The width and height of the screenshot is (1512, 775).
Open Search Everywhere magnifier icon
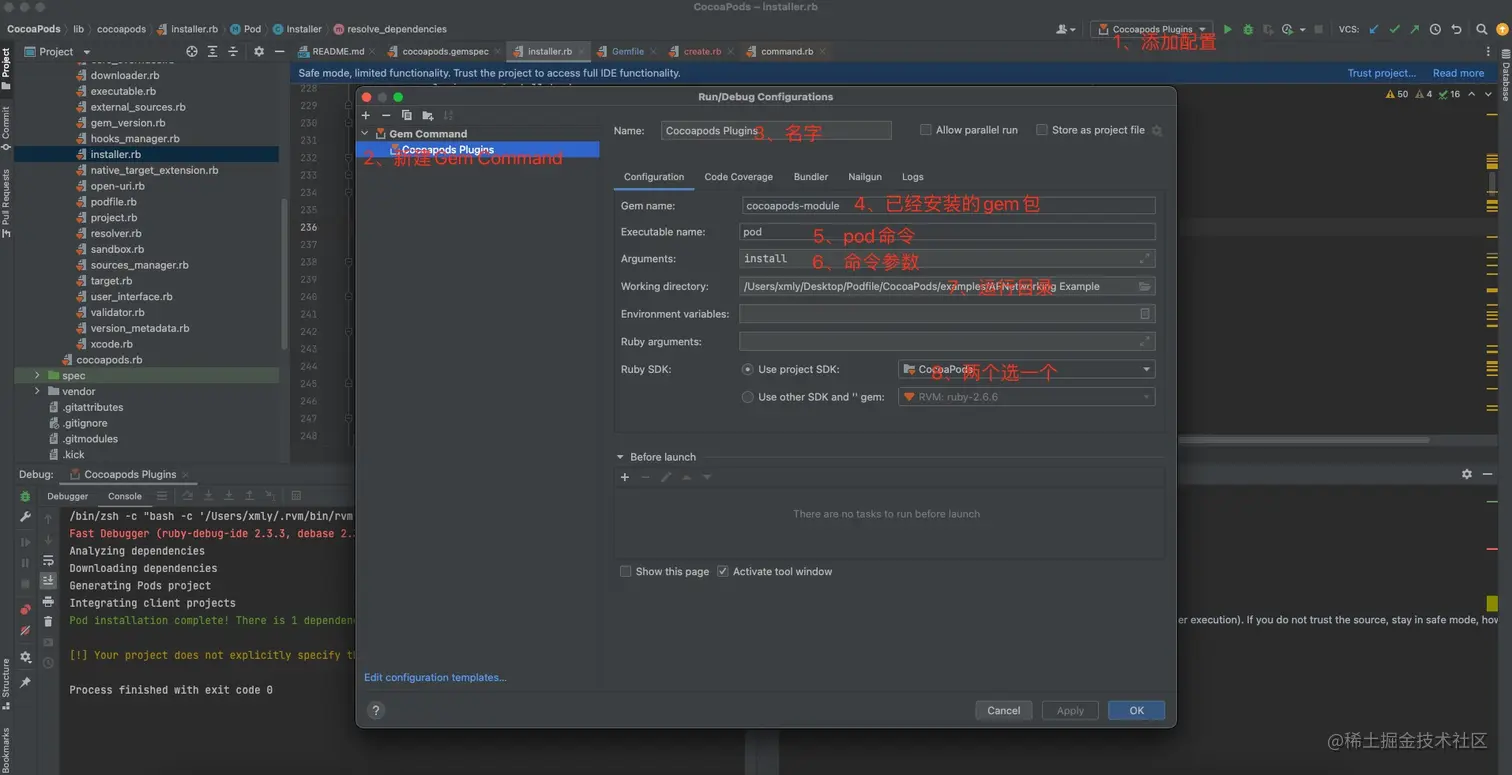tap(1482, 30)
